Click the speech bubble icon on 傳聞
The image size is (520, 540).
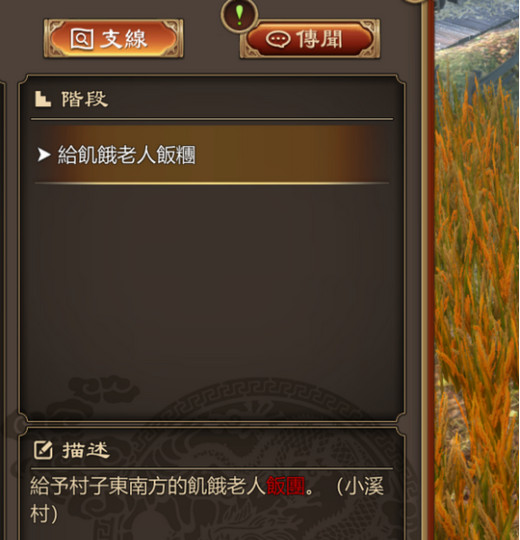pyautogui.click(x=278, y=40)
